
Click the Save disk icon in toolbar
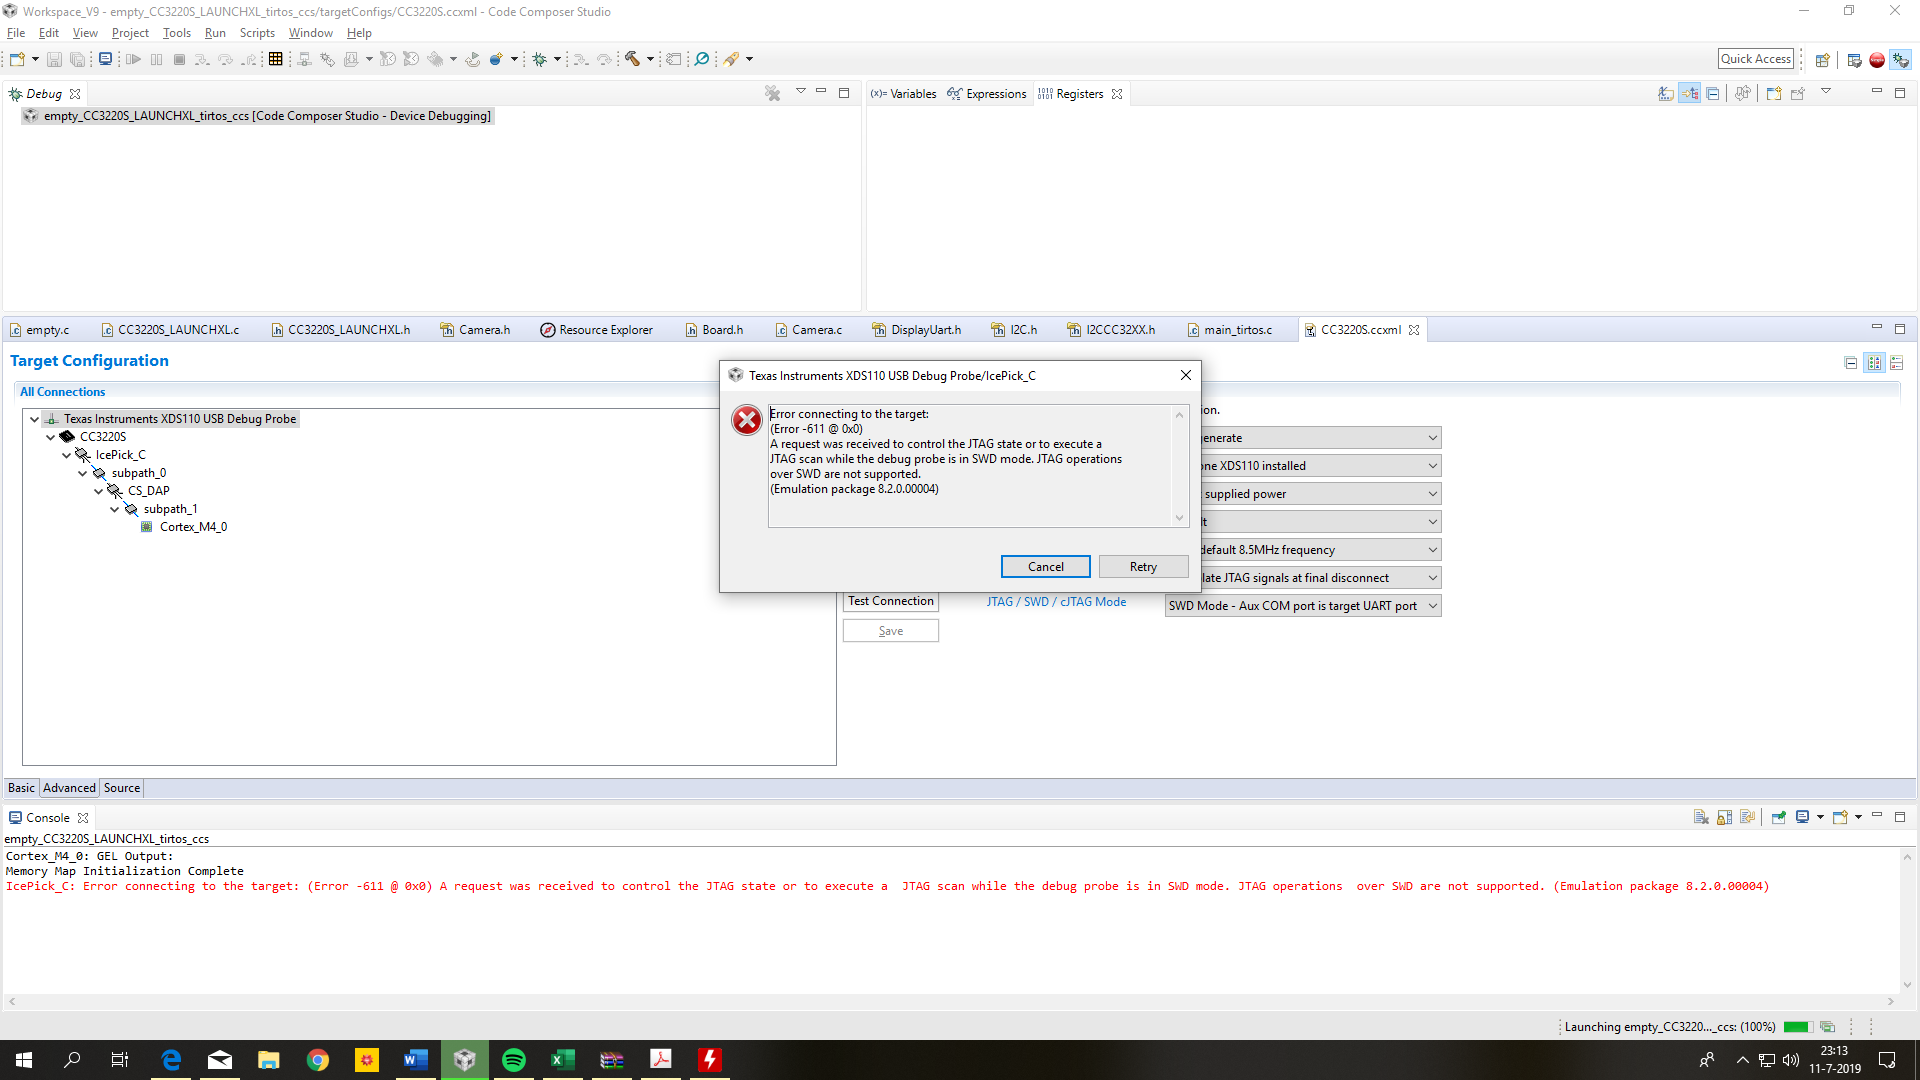pos(55,60)
